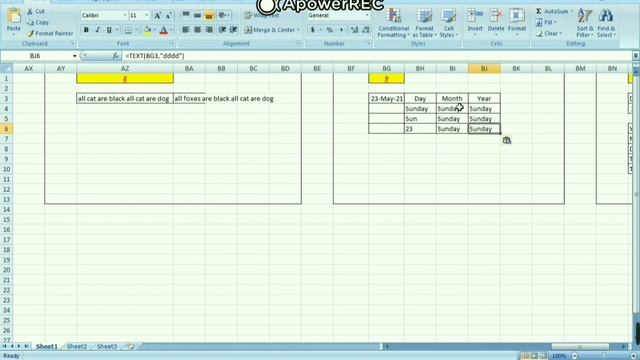Click in the formula bar
The image size is (640, 360).
(377, 56)
